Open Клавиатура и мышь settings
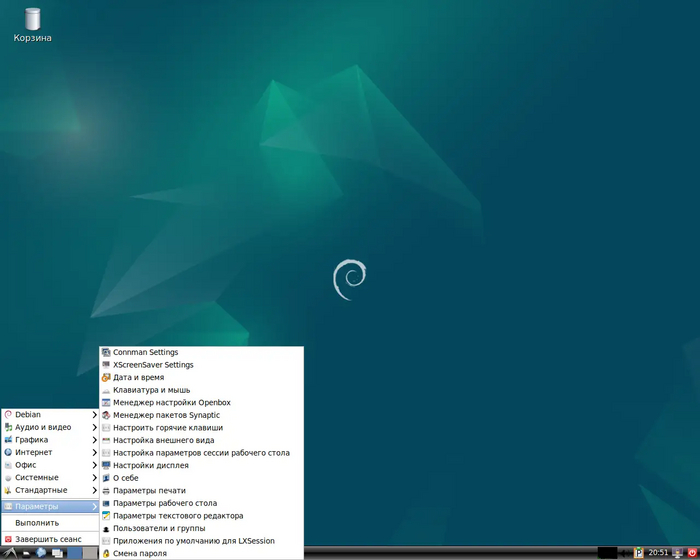 click(201, 390)
